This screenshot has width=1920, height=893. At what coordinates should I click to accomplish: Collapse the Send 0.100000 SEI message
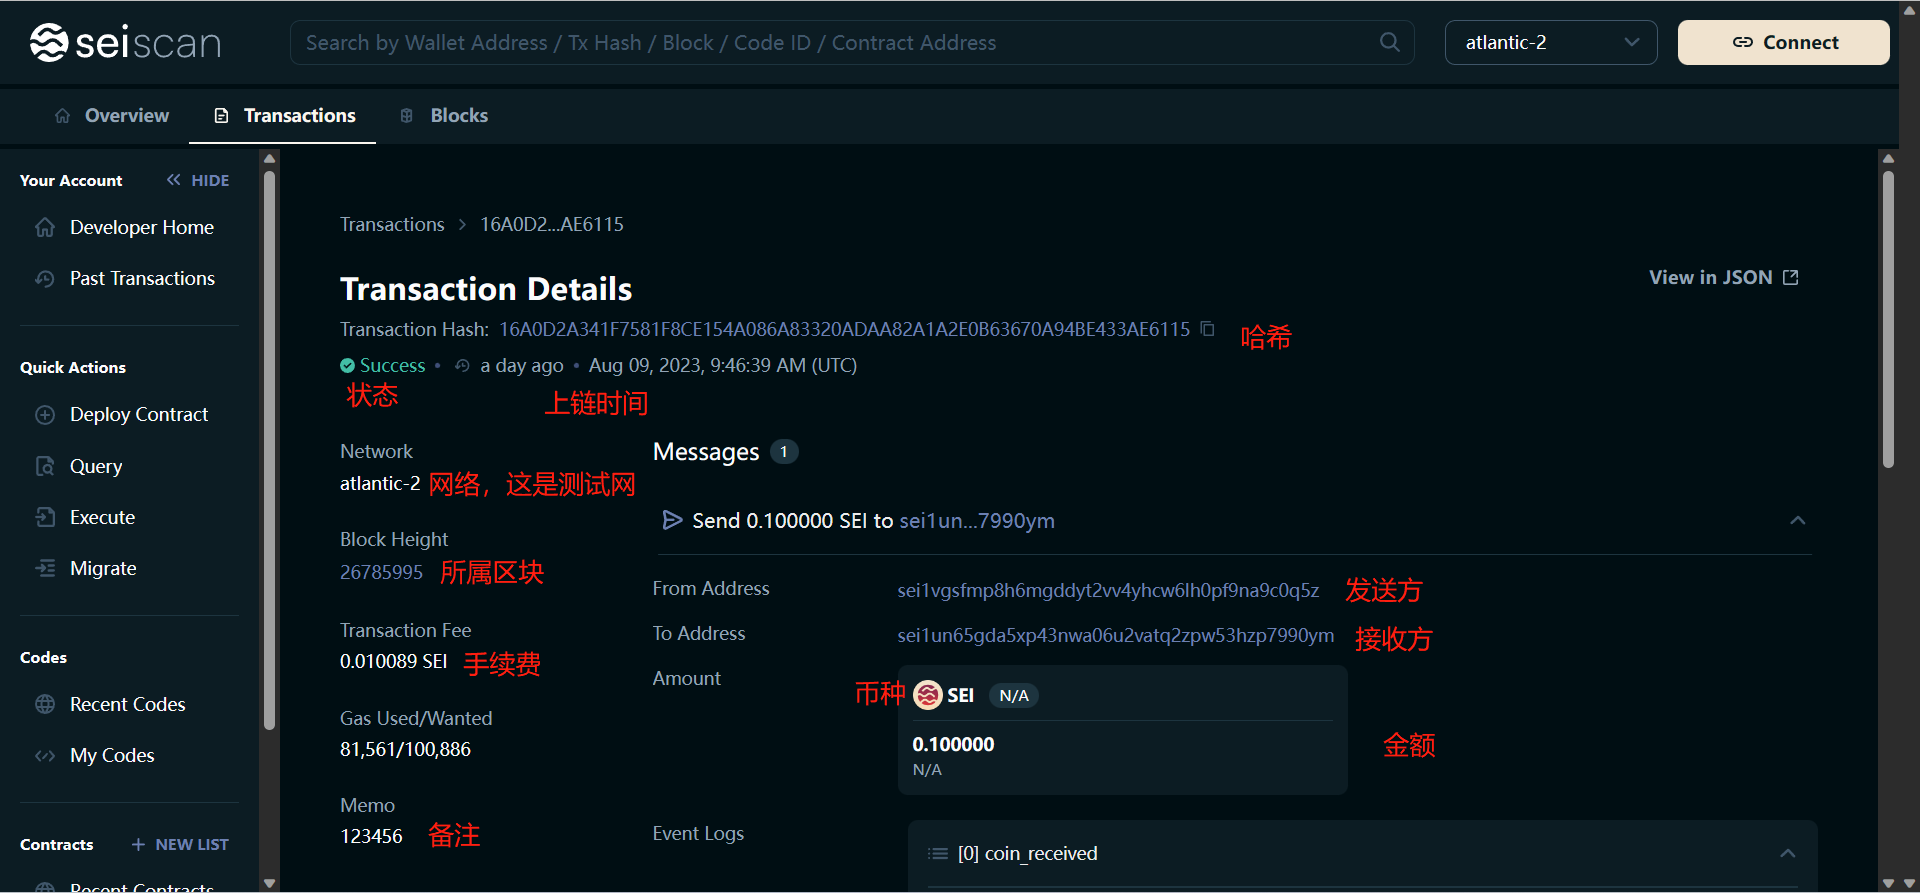click(1797, 520)
